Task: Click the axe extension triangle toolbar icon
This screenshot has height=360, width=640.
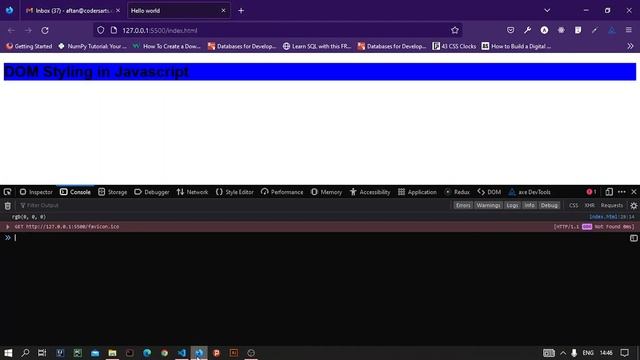Action: (x=611, y=30)
